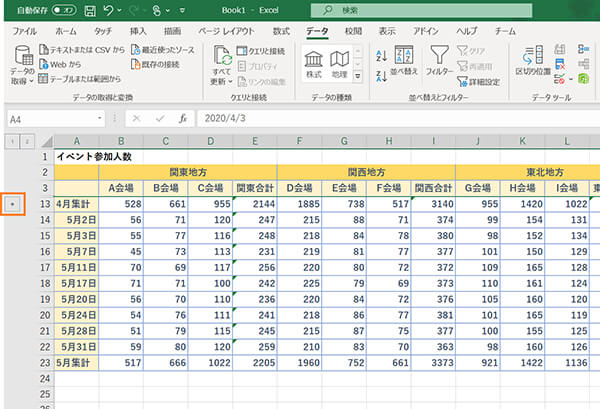Image resolution: width=600 pixels, height=409 pixels.
Task: Click the Insert Function fx button
Action: 182,118
